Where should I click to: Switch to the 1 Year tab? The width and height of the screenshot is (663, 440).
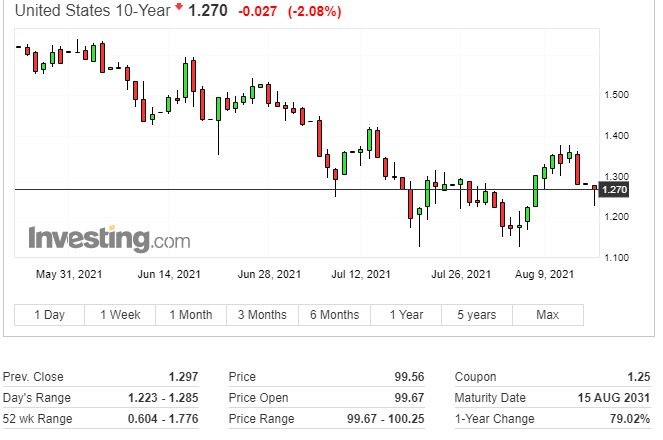[x=405, y=315]
